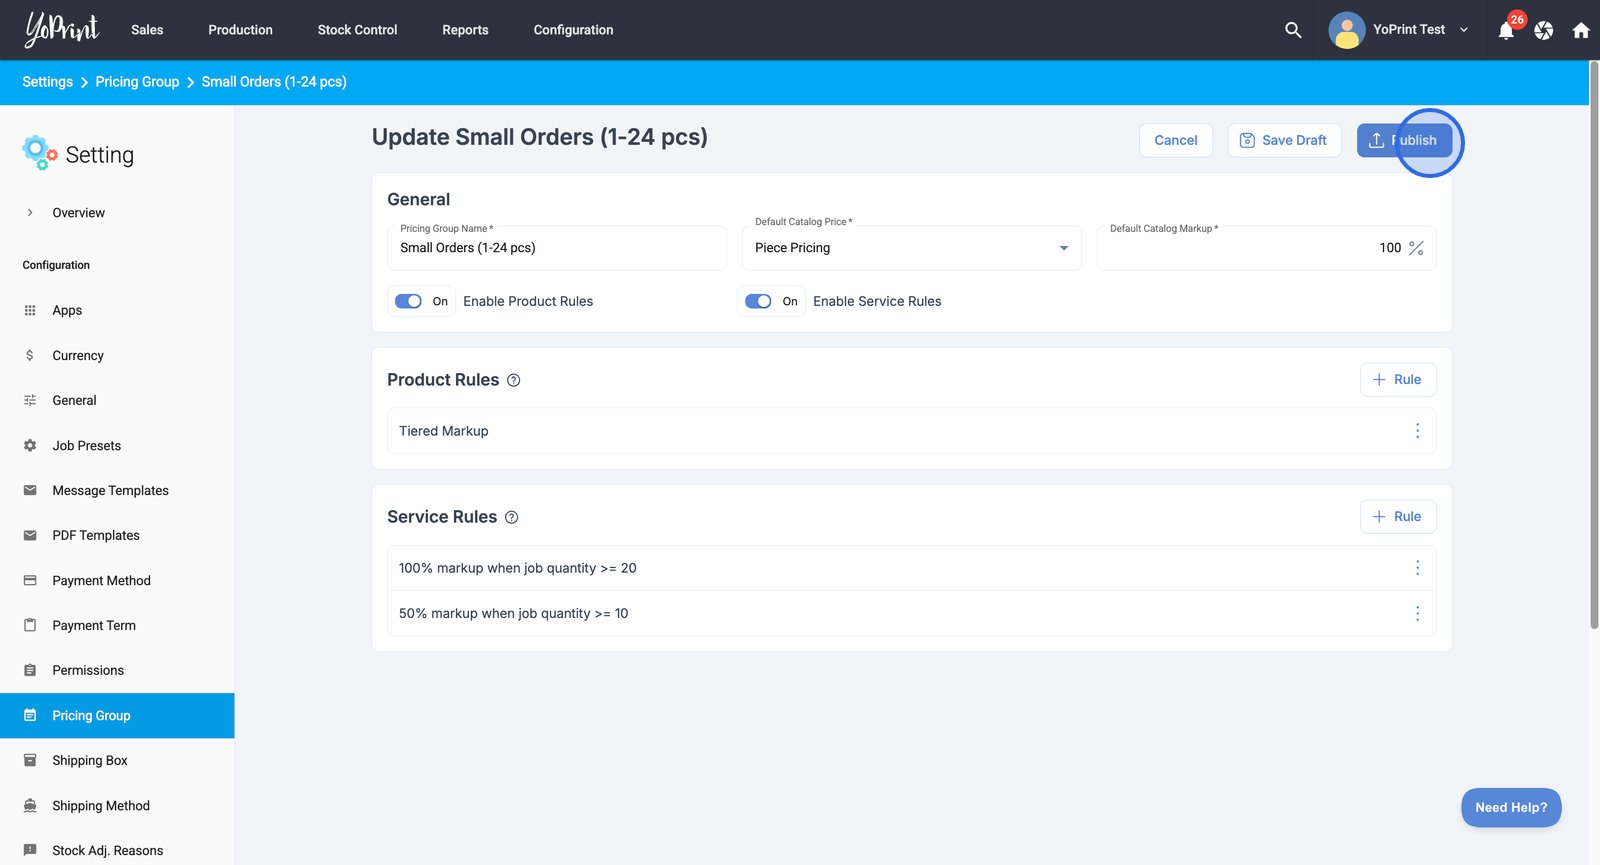1600x865 pixels.
Task: Click the Service Rules help icon
Action: pos(512,517)
